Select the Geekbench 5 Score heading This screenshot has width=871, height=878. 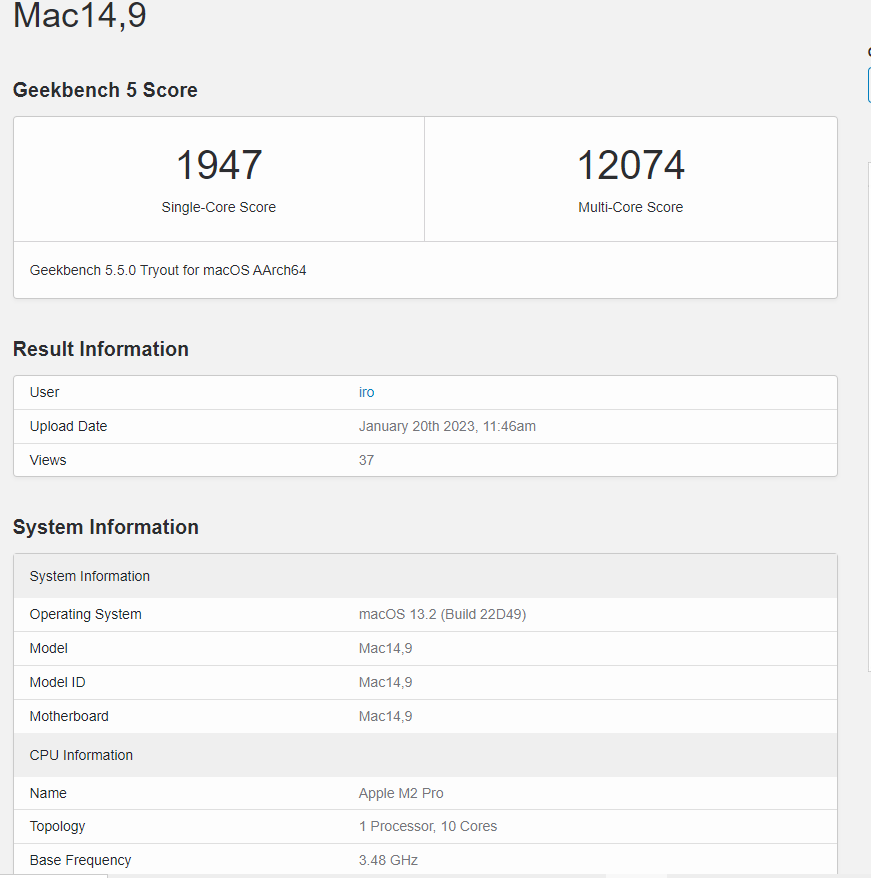point(105,90)
